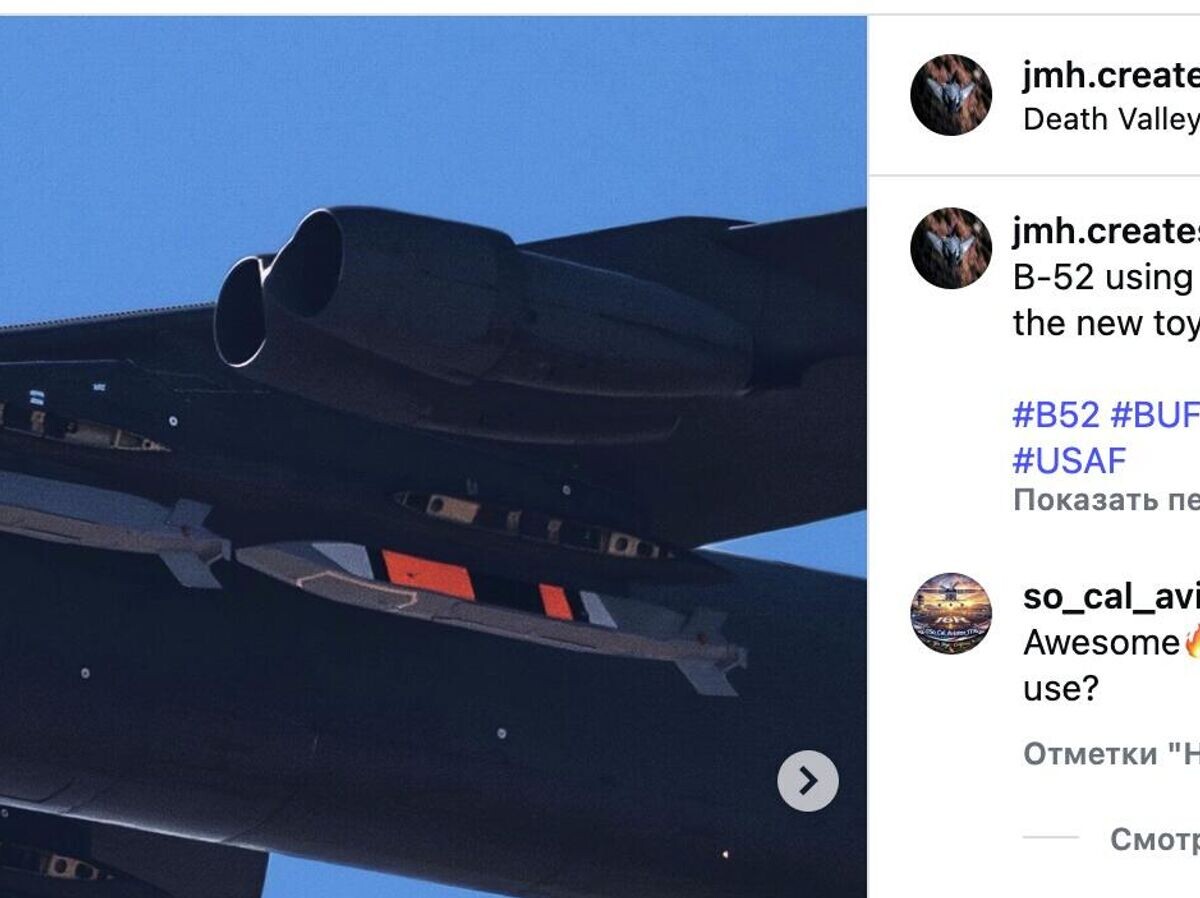Open the #BUF hashtag link
The height and width of the screenshot is (898, 1200).
pos(1155,414)
